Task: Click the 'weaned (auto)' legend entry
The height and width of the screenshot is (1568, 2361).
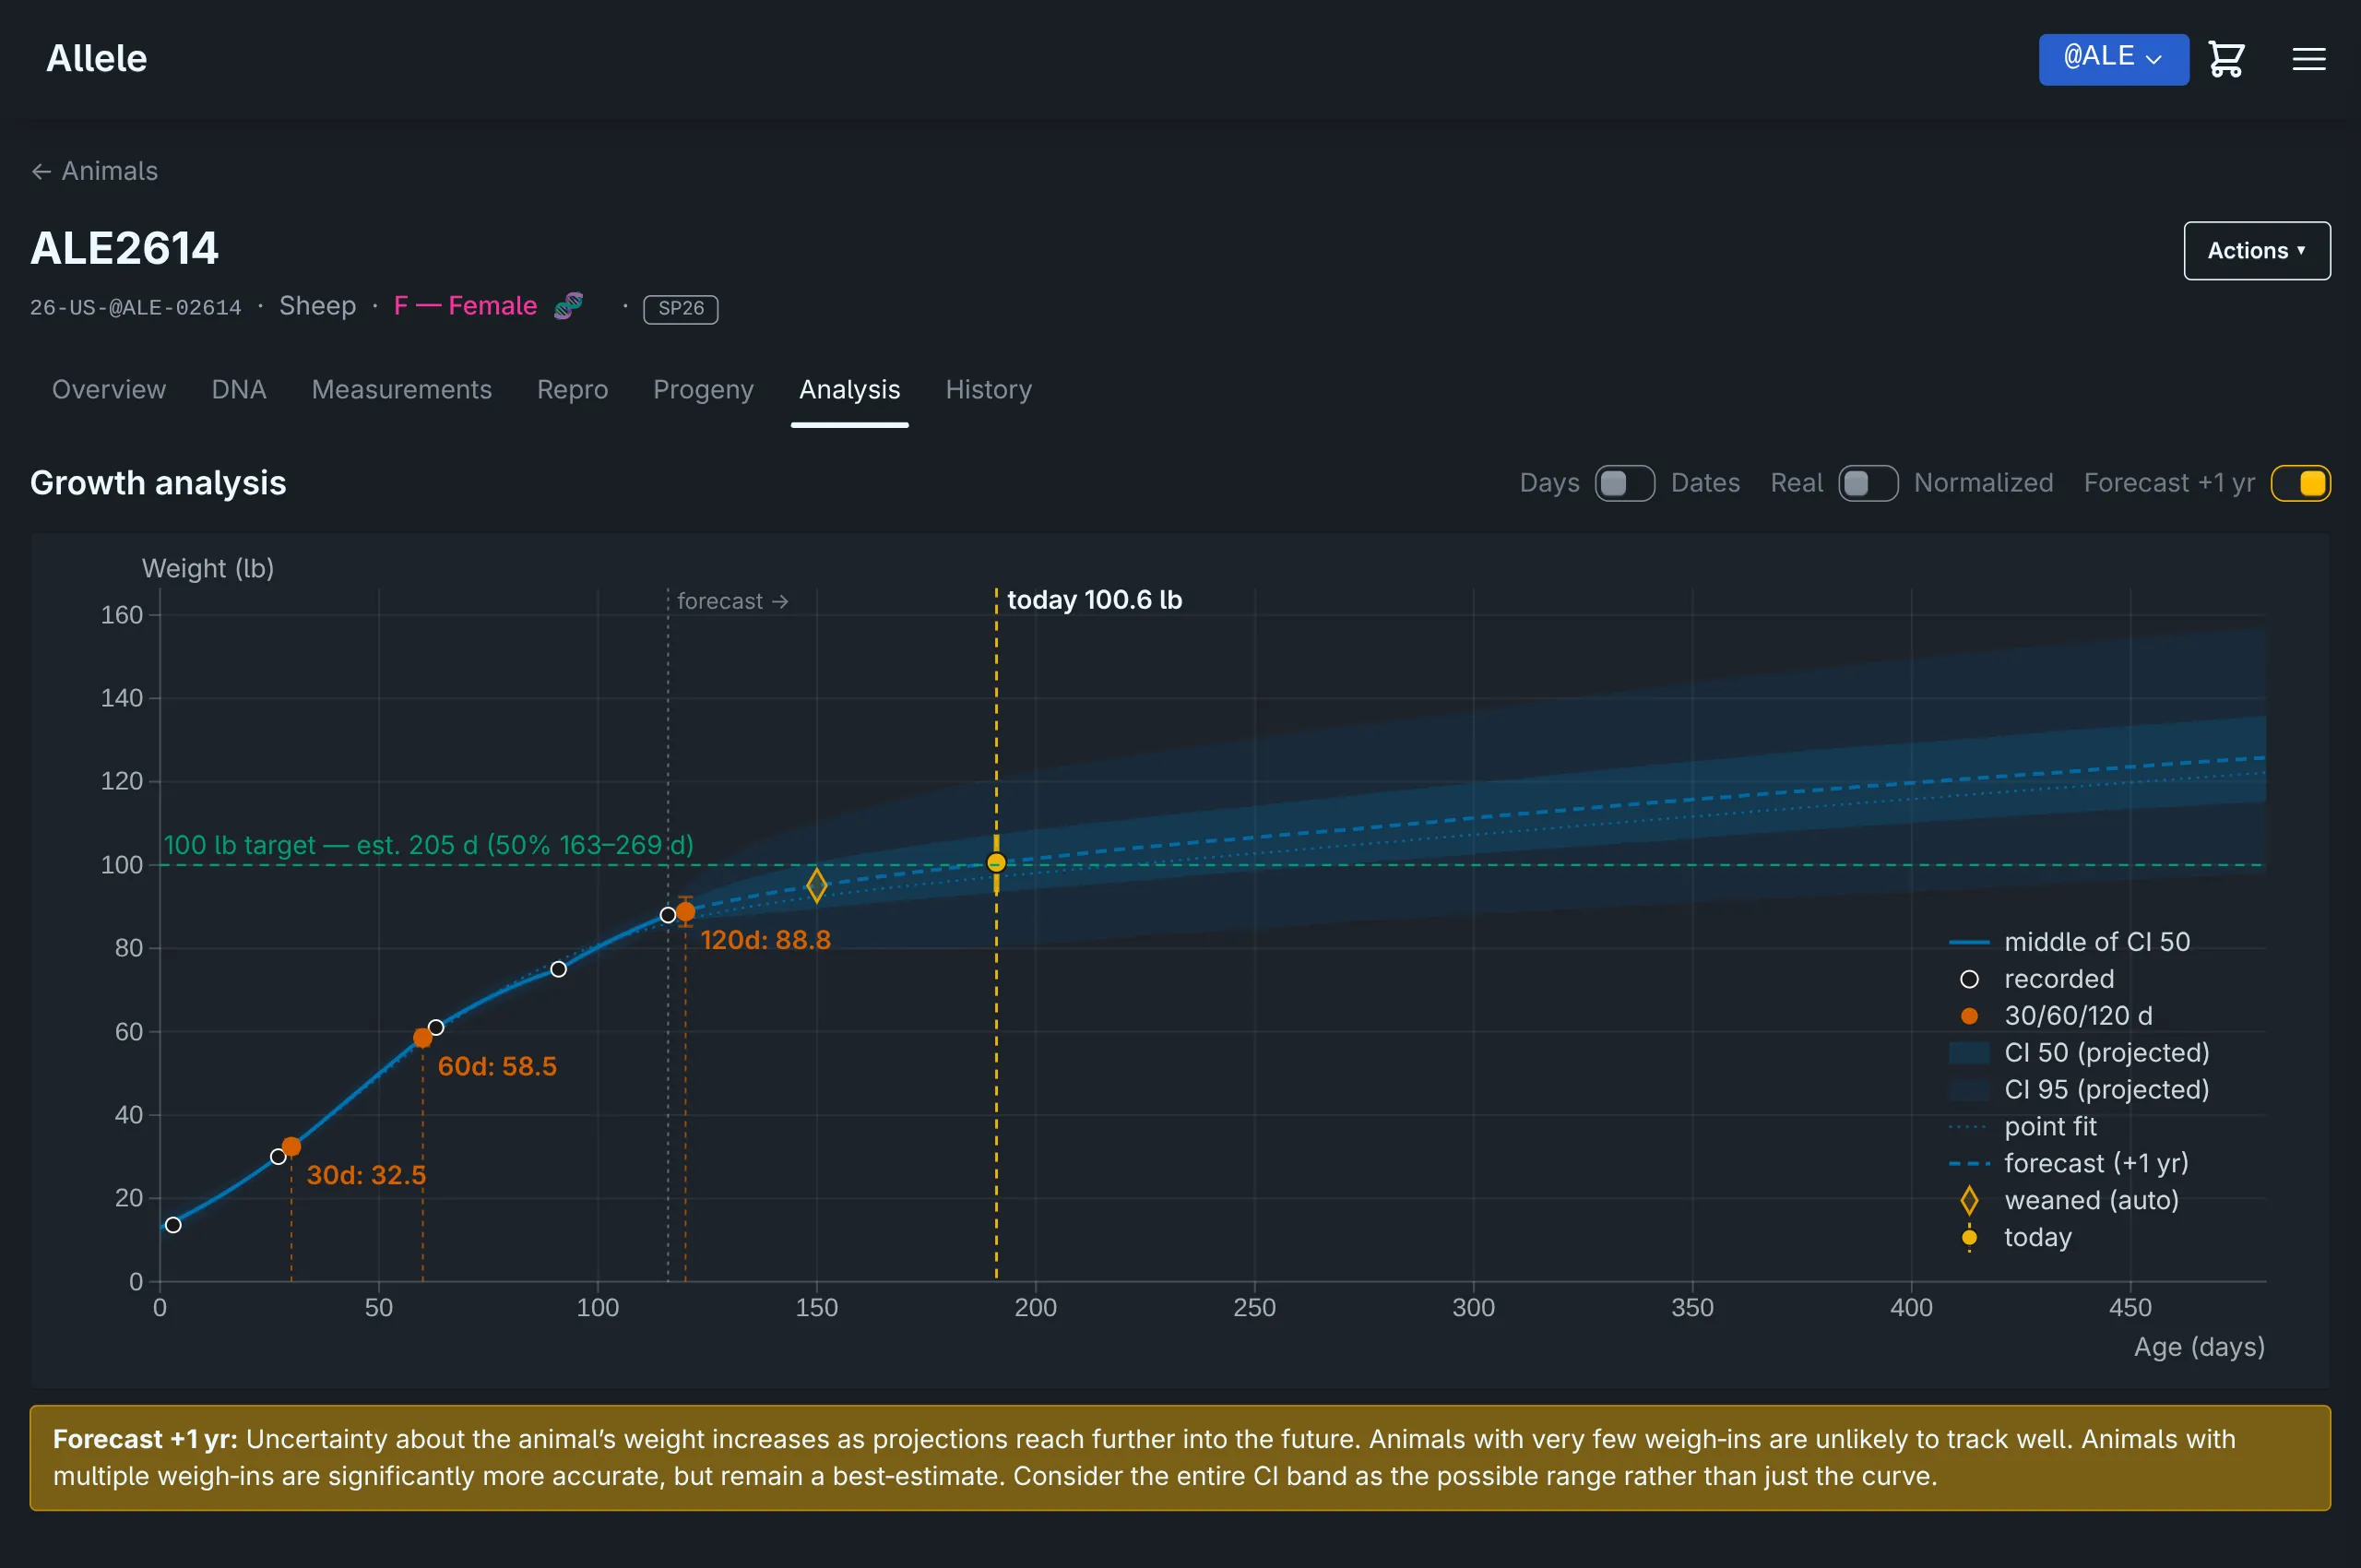Action: point(2068,1200)
